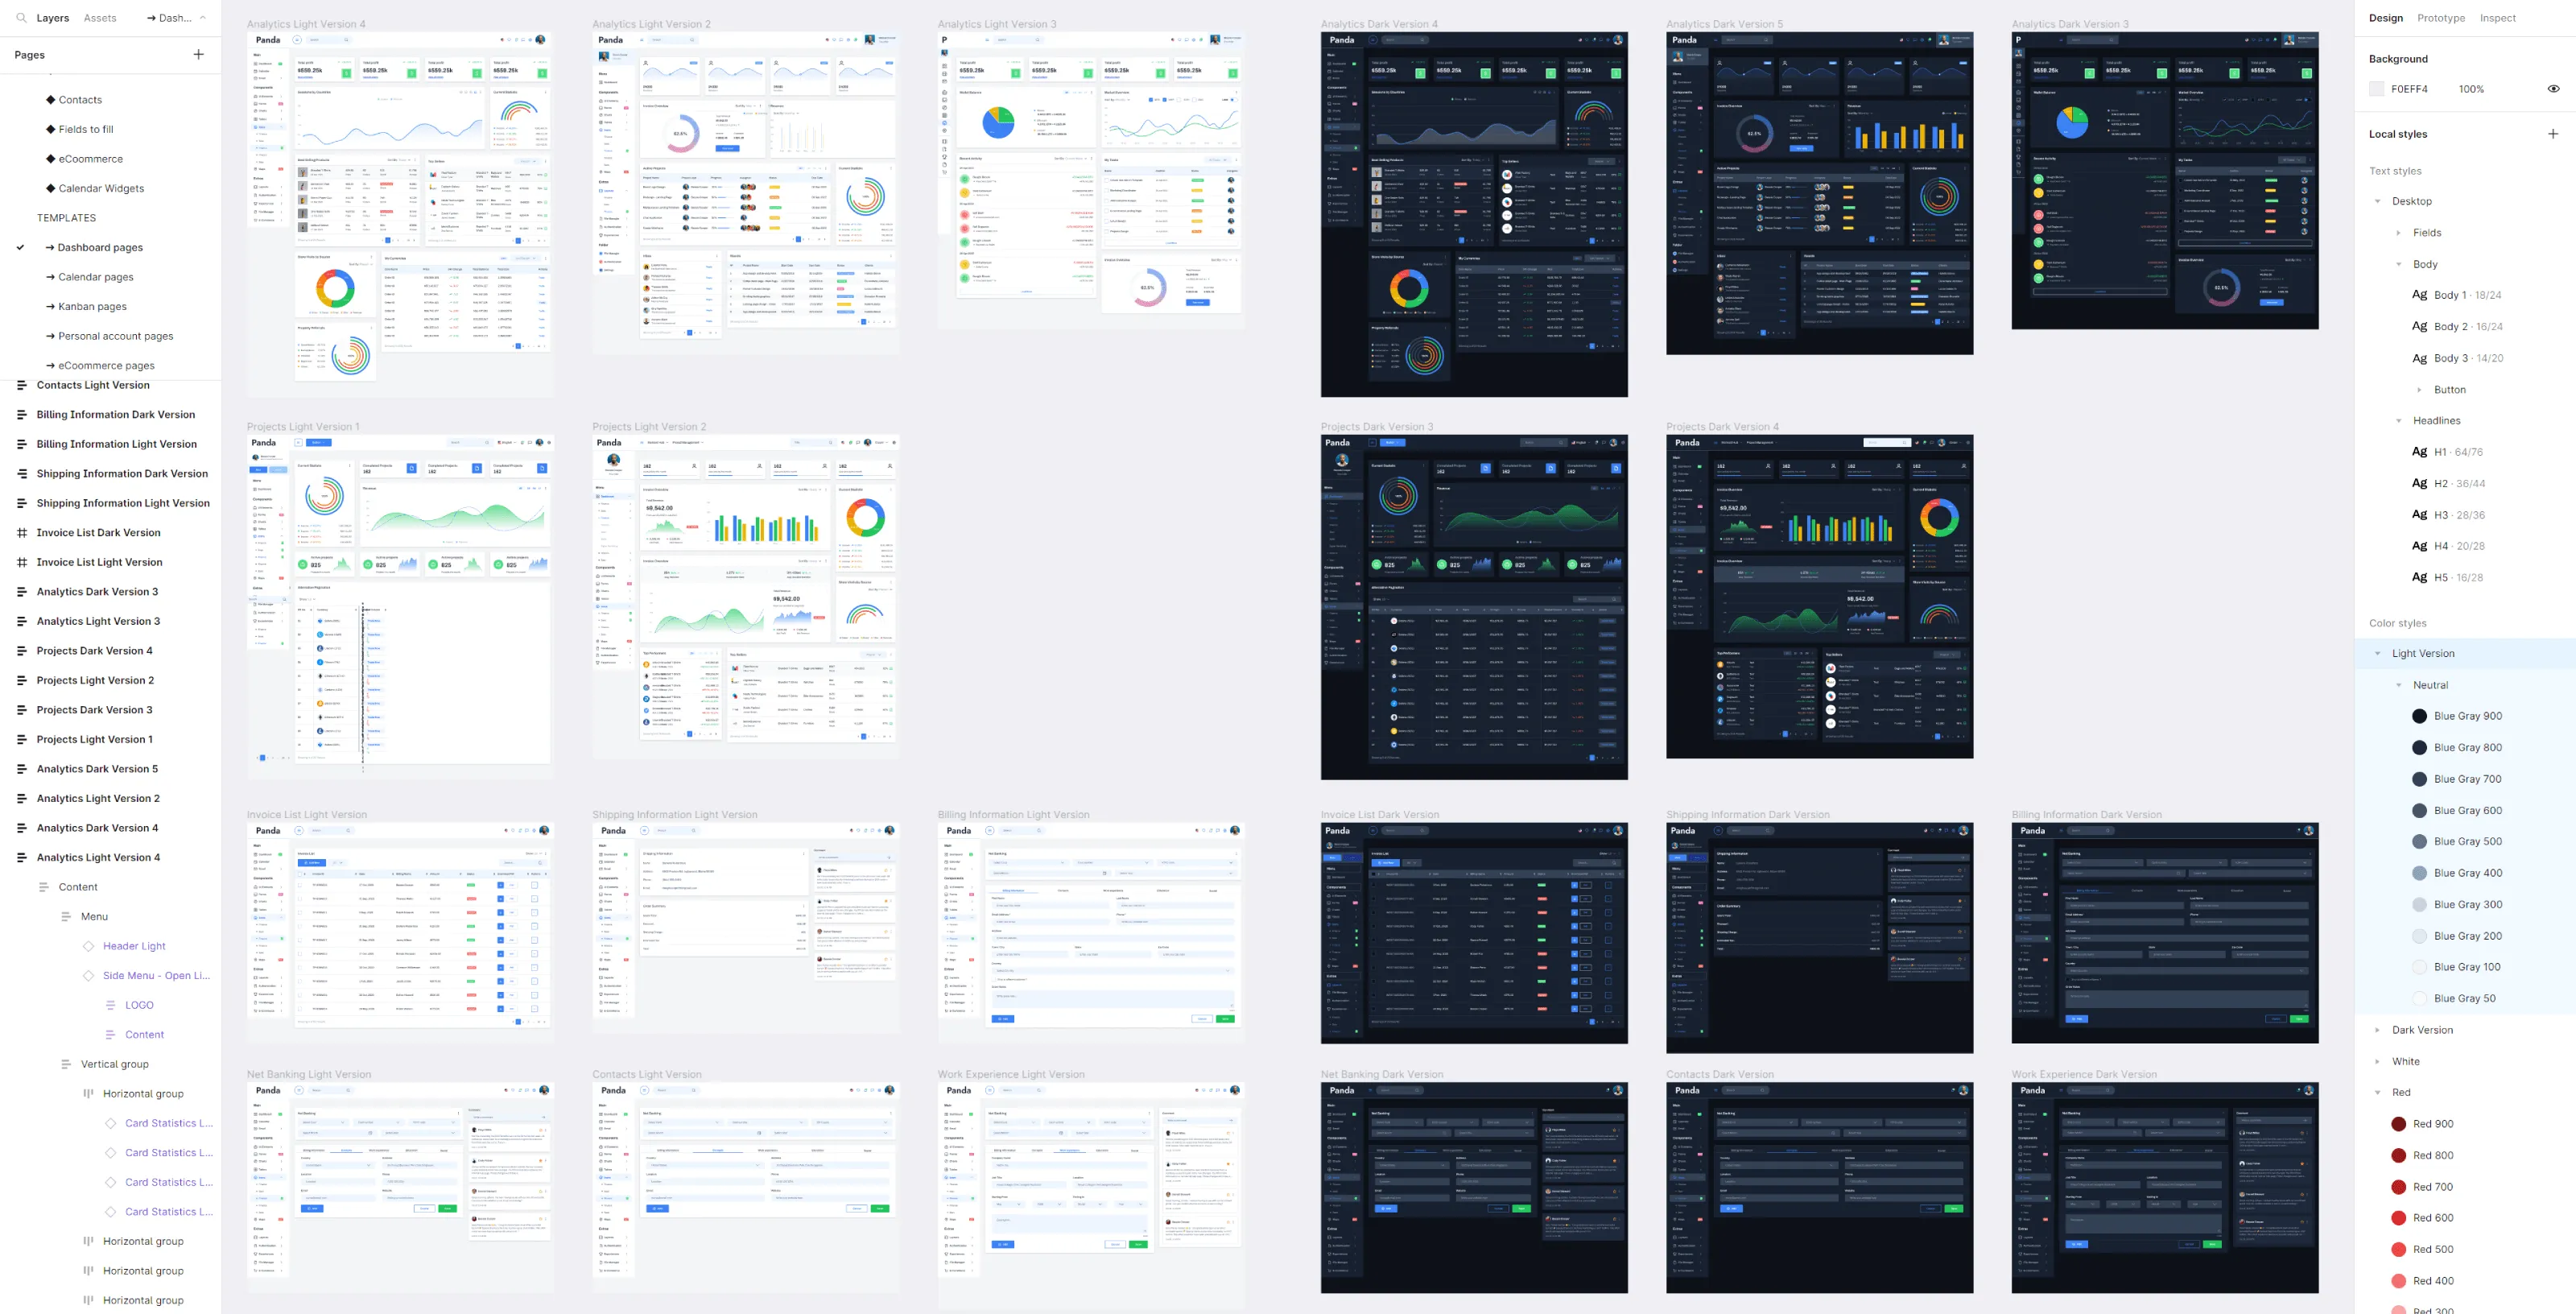This screenshot has height=1314, width=2576.
Task: Switch to the Assets tab
Action: click(x=99, y=17)
